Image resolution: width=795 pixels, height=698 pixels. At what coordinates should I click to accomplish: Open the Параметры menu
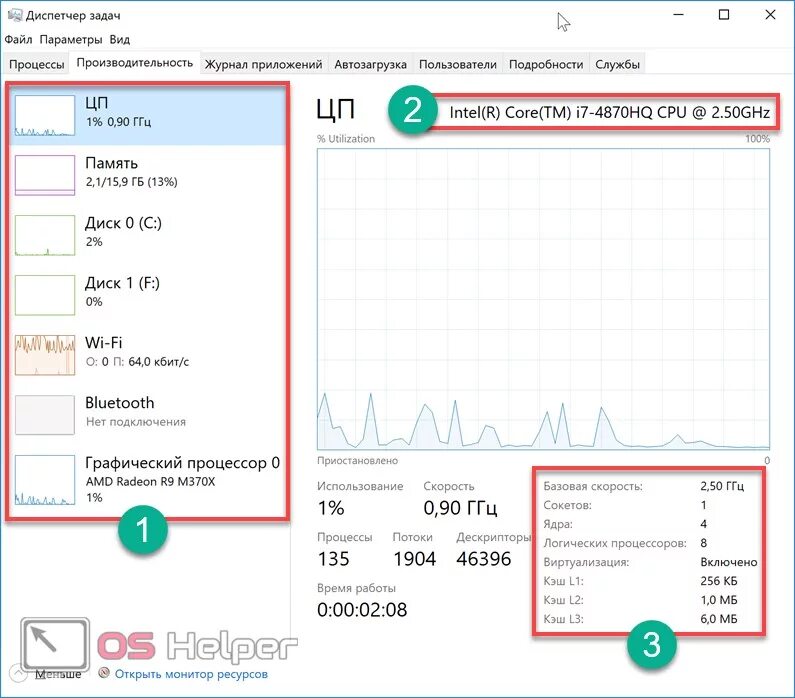click(x=70, y=40)
